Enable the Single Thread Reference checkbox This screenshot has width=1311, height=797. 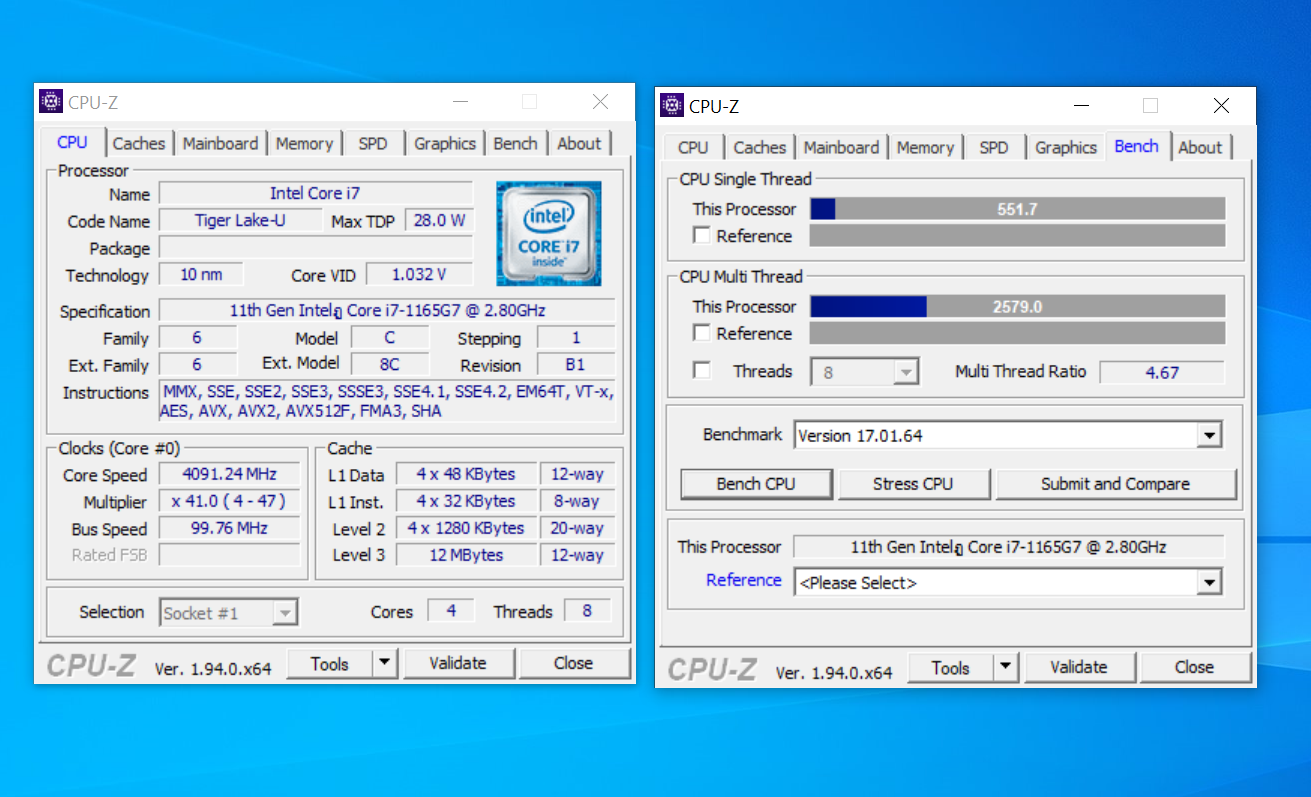point(702,236)
